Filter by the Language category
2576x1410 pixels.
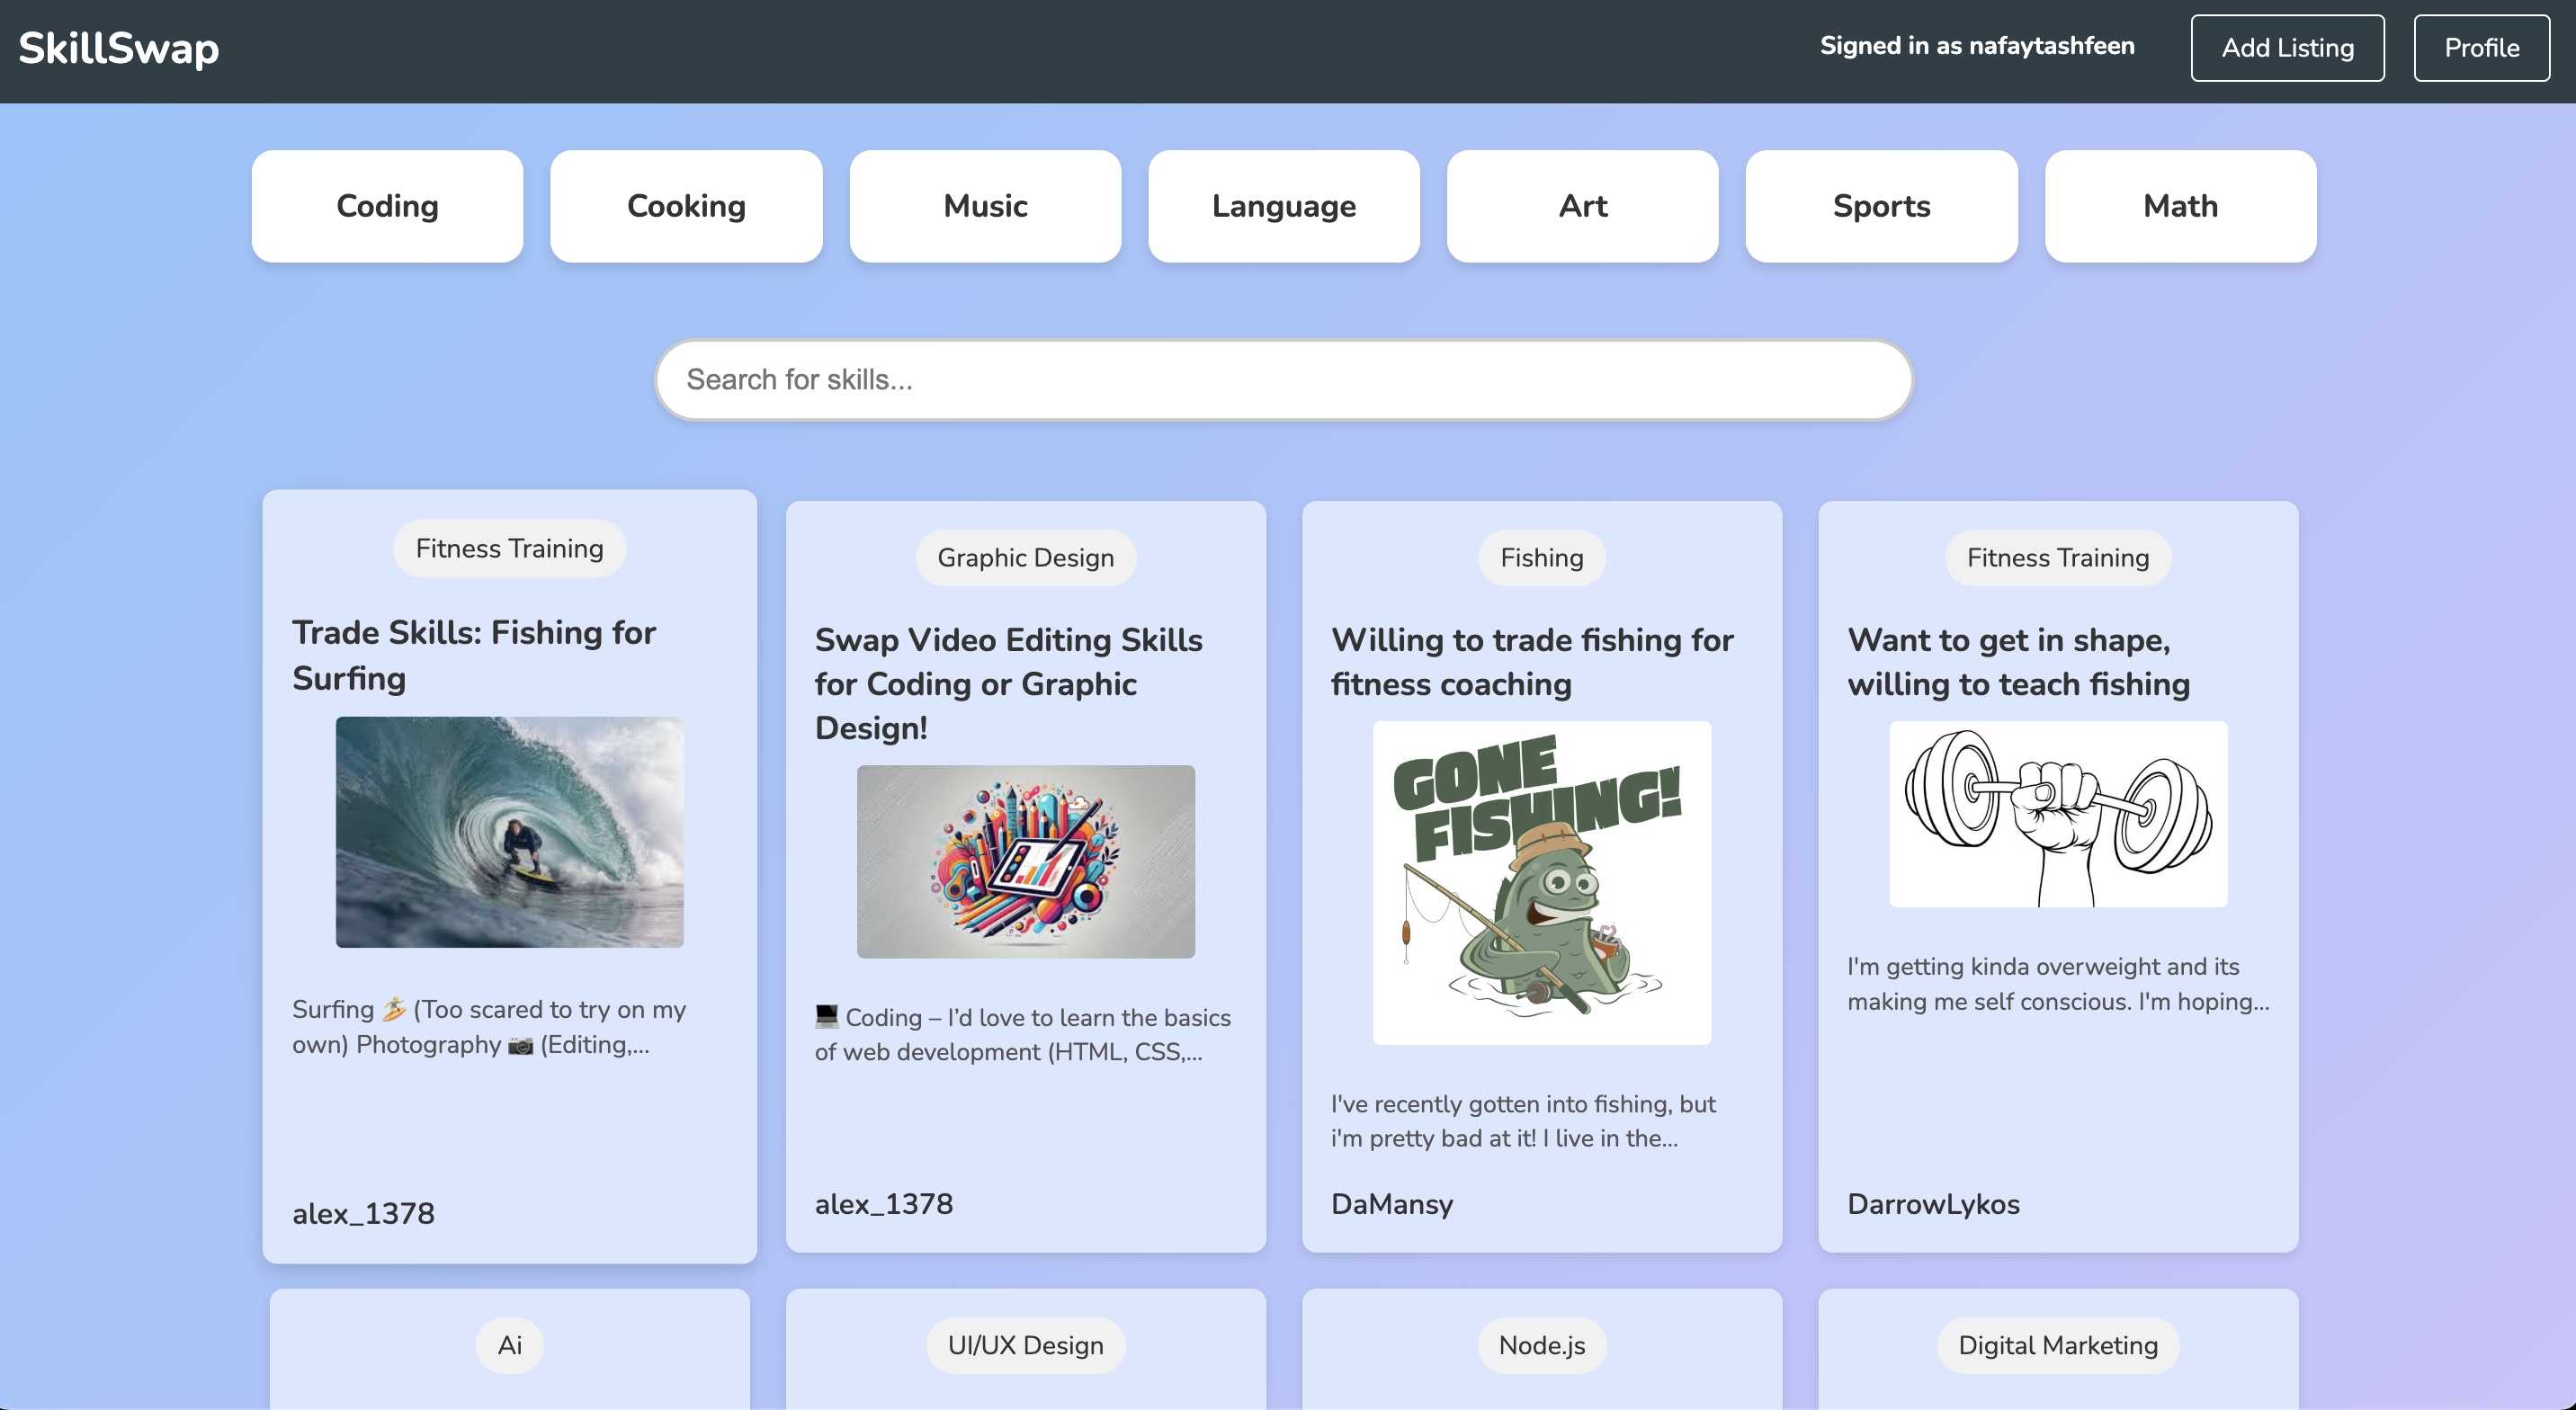point(1283,206)
